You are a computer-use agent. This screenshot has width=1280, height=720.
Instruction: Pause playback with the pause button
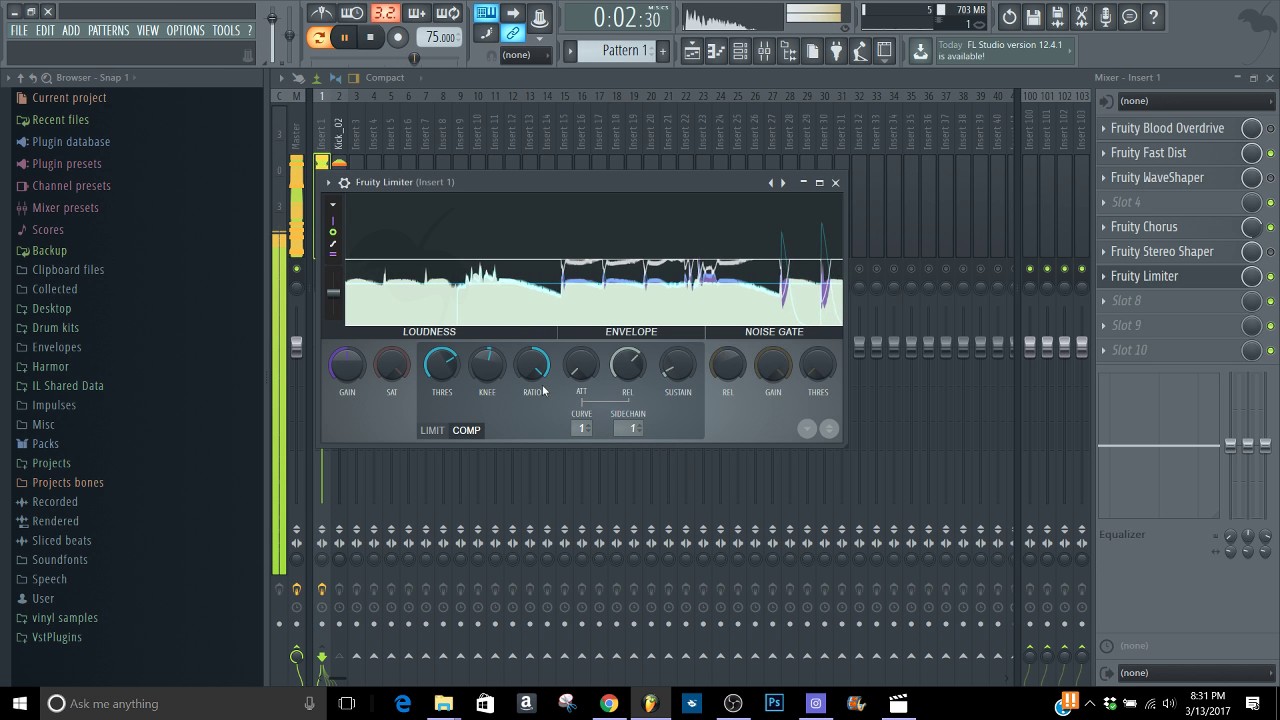point(344,38)
